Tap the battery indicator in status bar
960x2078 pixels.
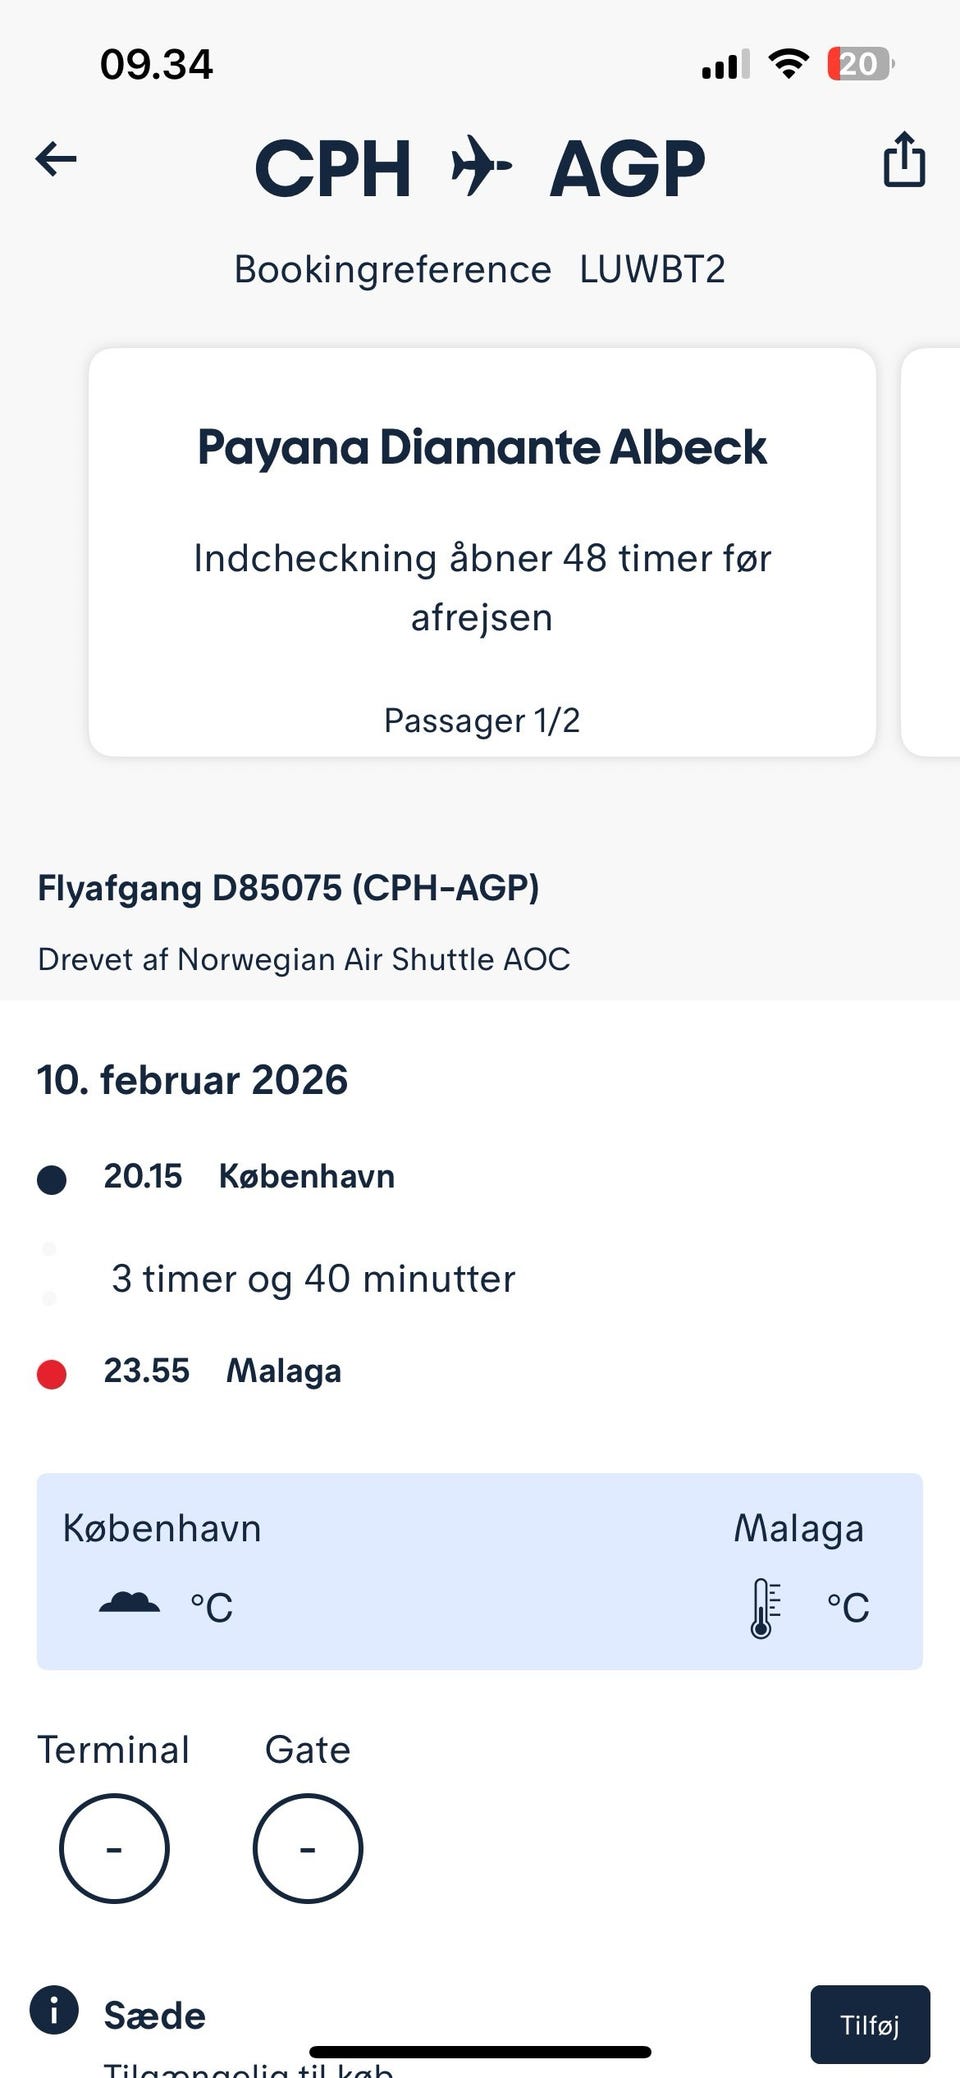(859, 65)
